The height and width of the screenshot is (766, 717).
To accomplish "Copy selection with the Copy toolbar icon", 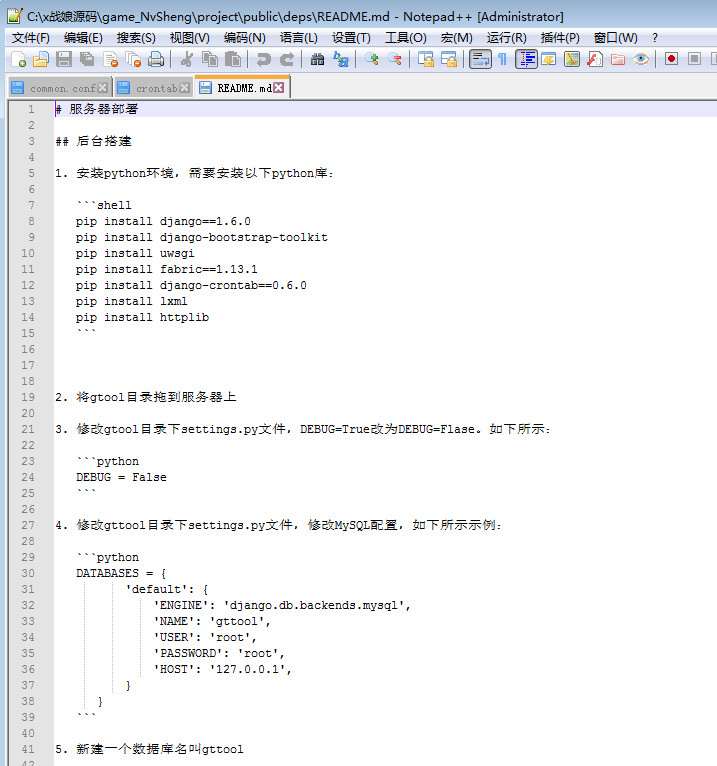I will 210,60.
